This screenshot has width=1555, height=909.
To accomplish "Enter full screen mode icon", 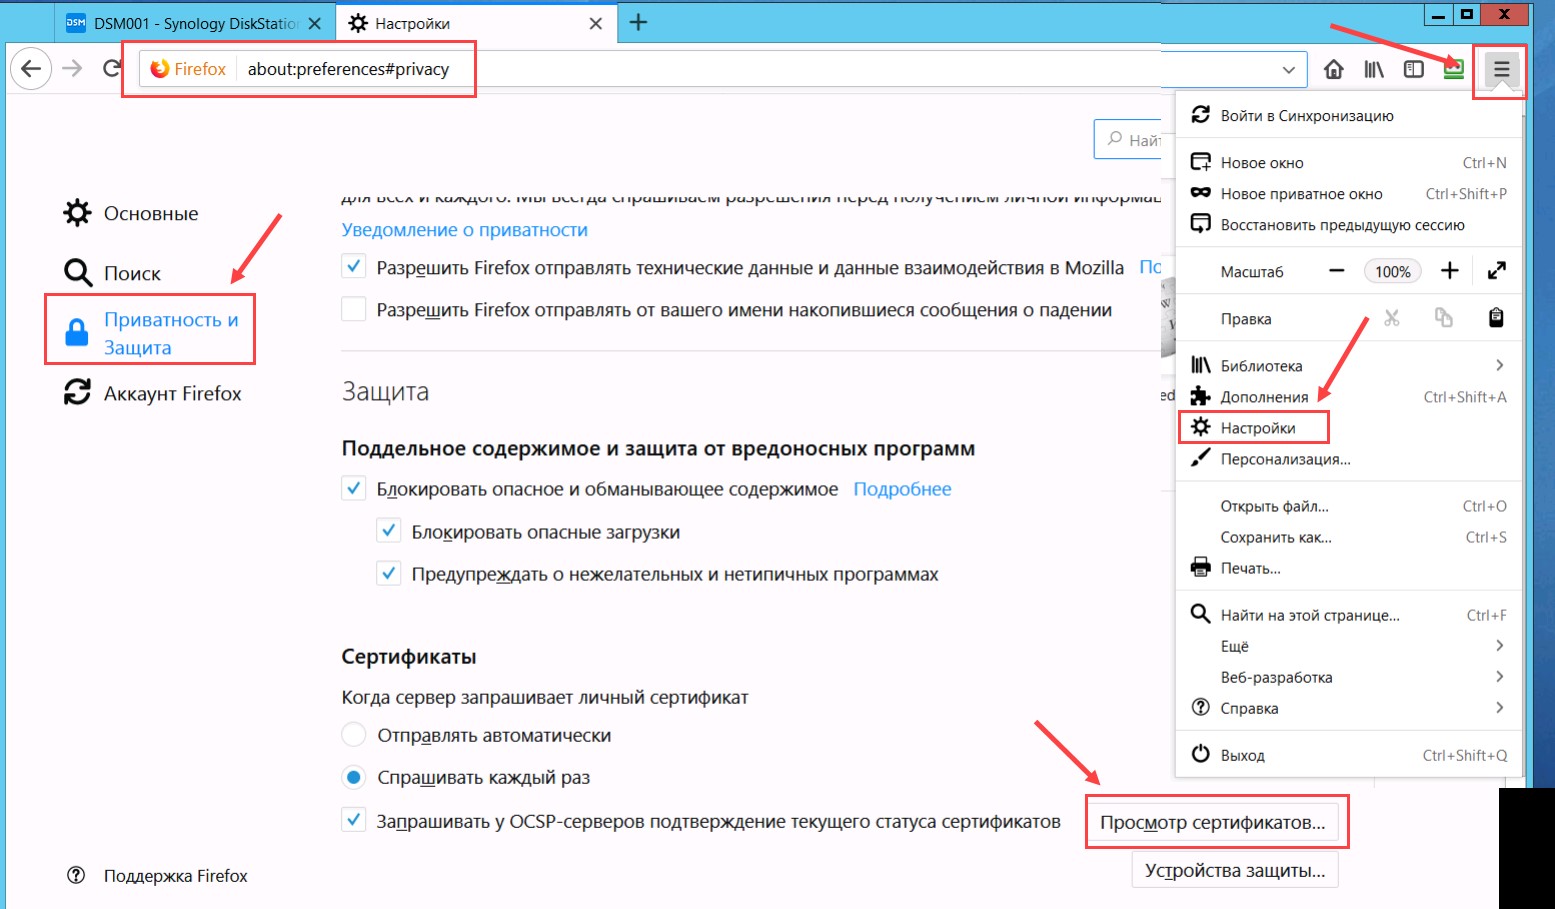I will tap(1496, 271).
